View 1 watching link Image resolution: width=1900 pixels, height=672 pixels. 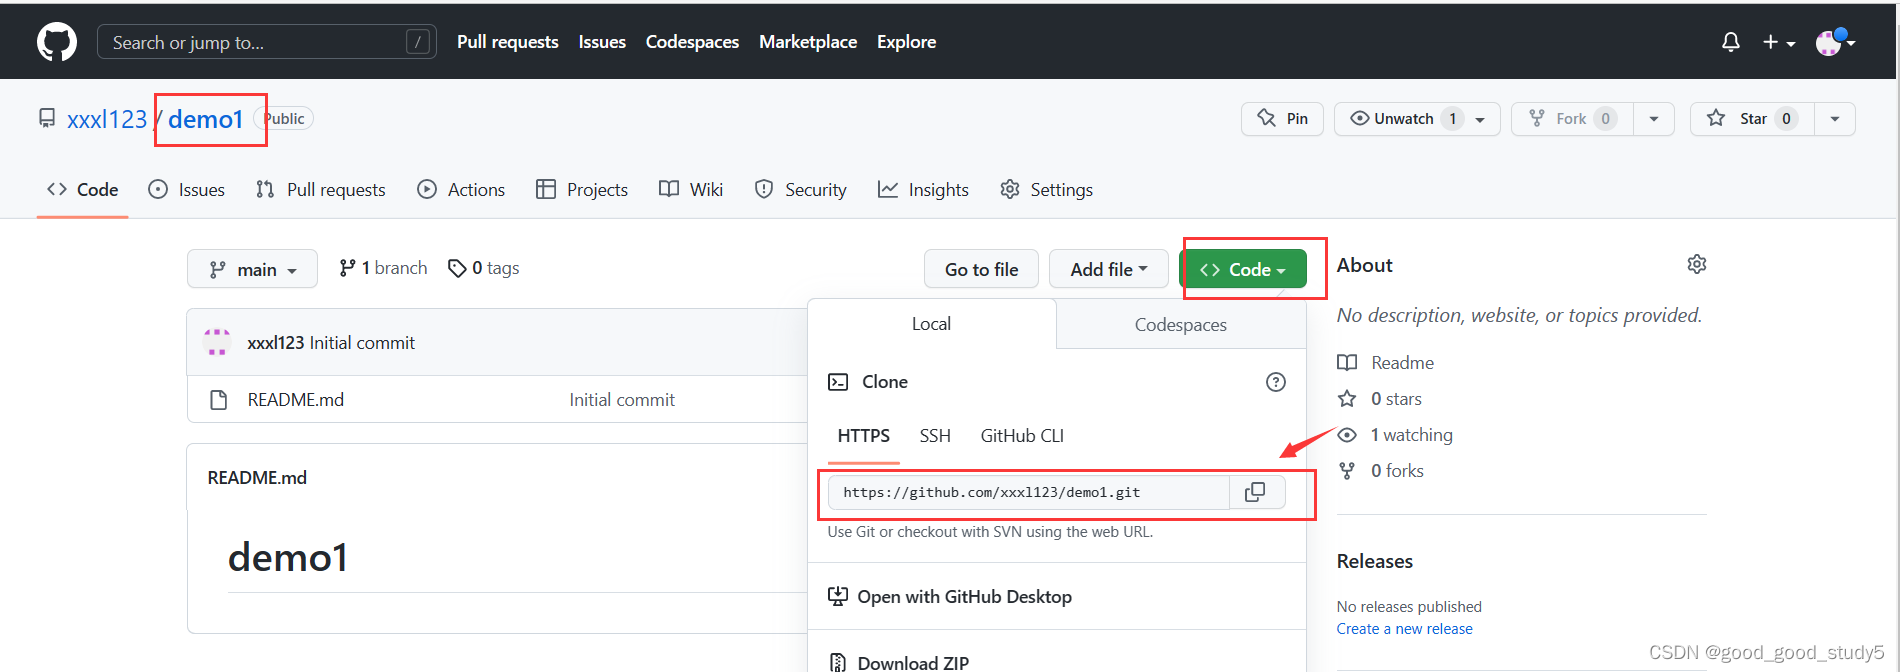click(1395, 435)
